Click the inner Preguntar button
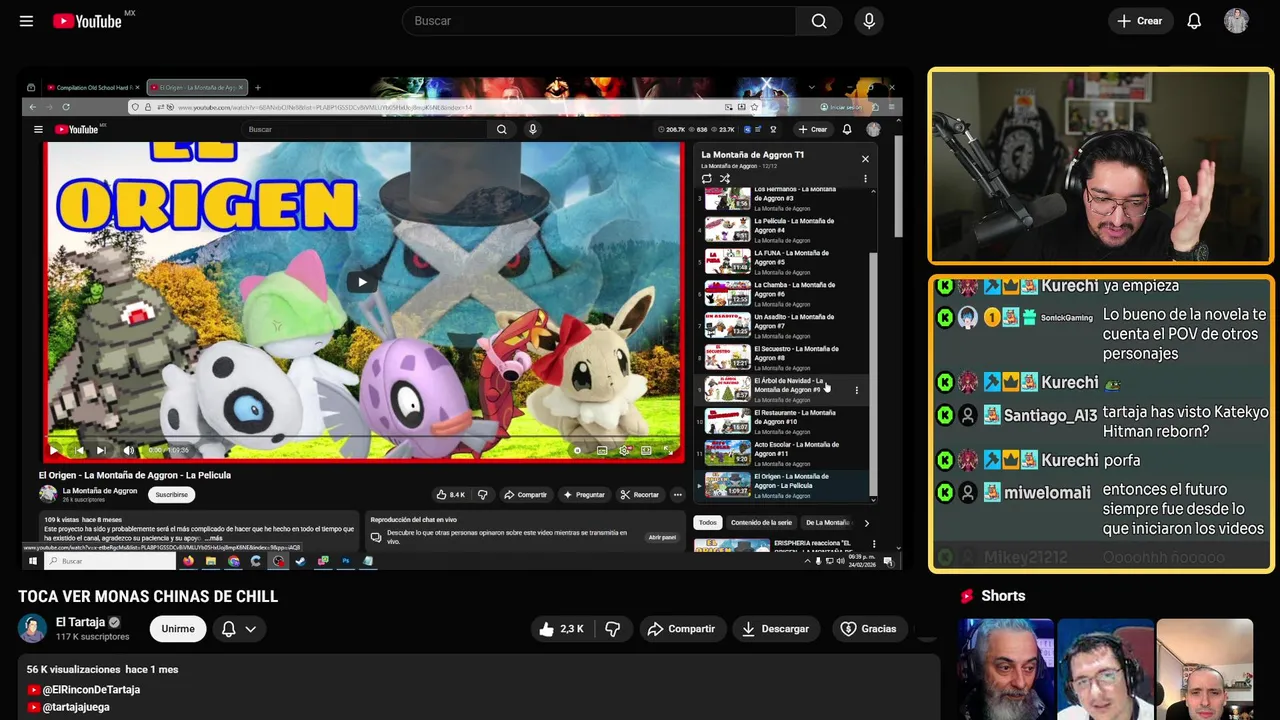 click(584, 495)
